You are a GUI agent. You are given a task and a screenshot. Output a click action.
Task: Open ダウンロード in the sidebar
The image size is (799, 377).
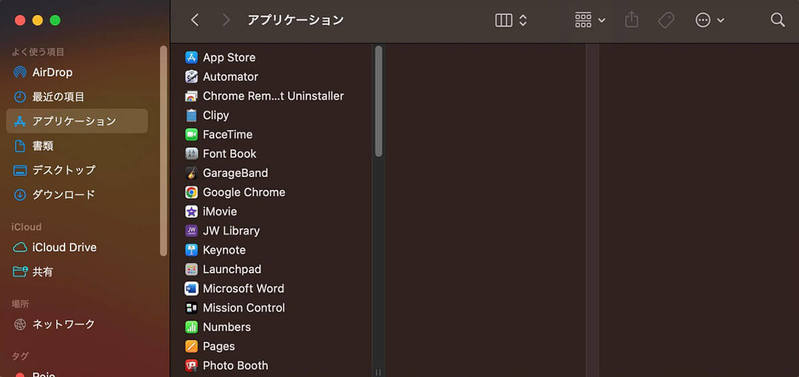pos(77,195)
